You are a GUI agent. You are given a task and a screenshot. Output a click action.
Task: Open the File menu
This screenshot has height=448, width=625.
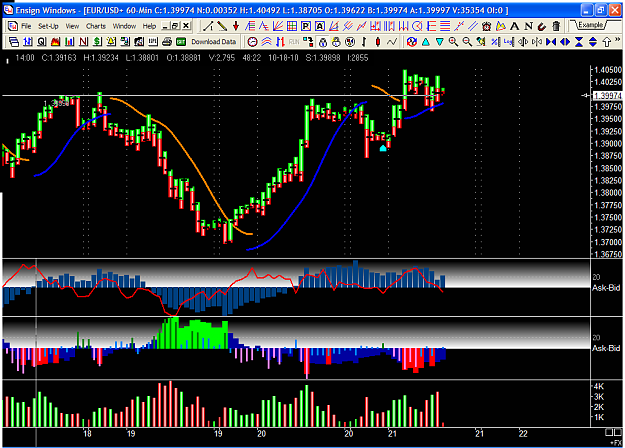(26, 26)
